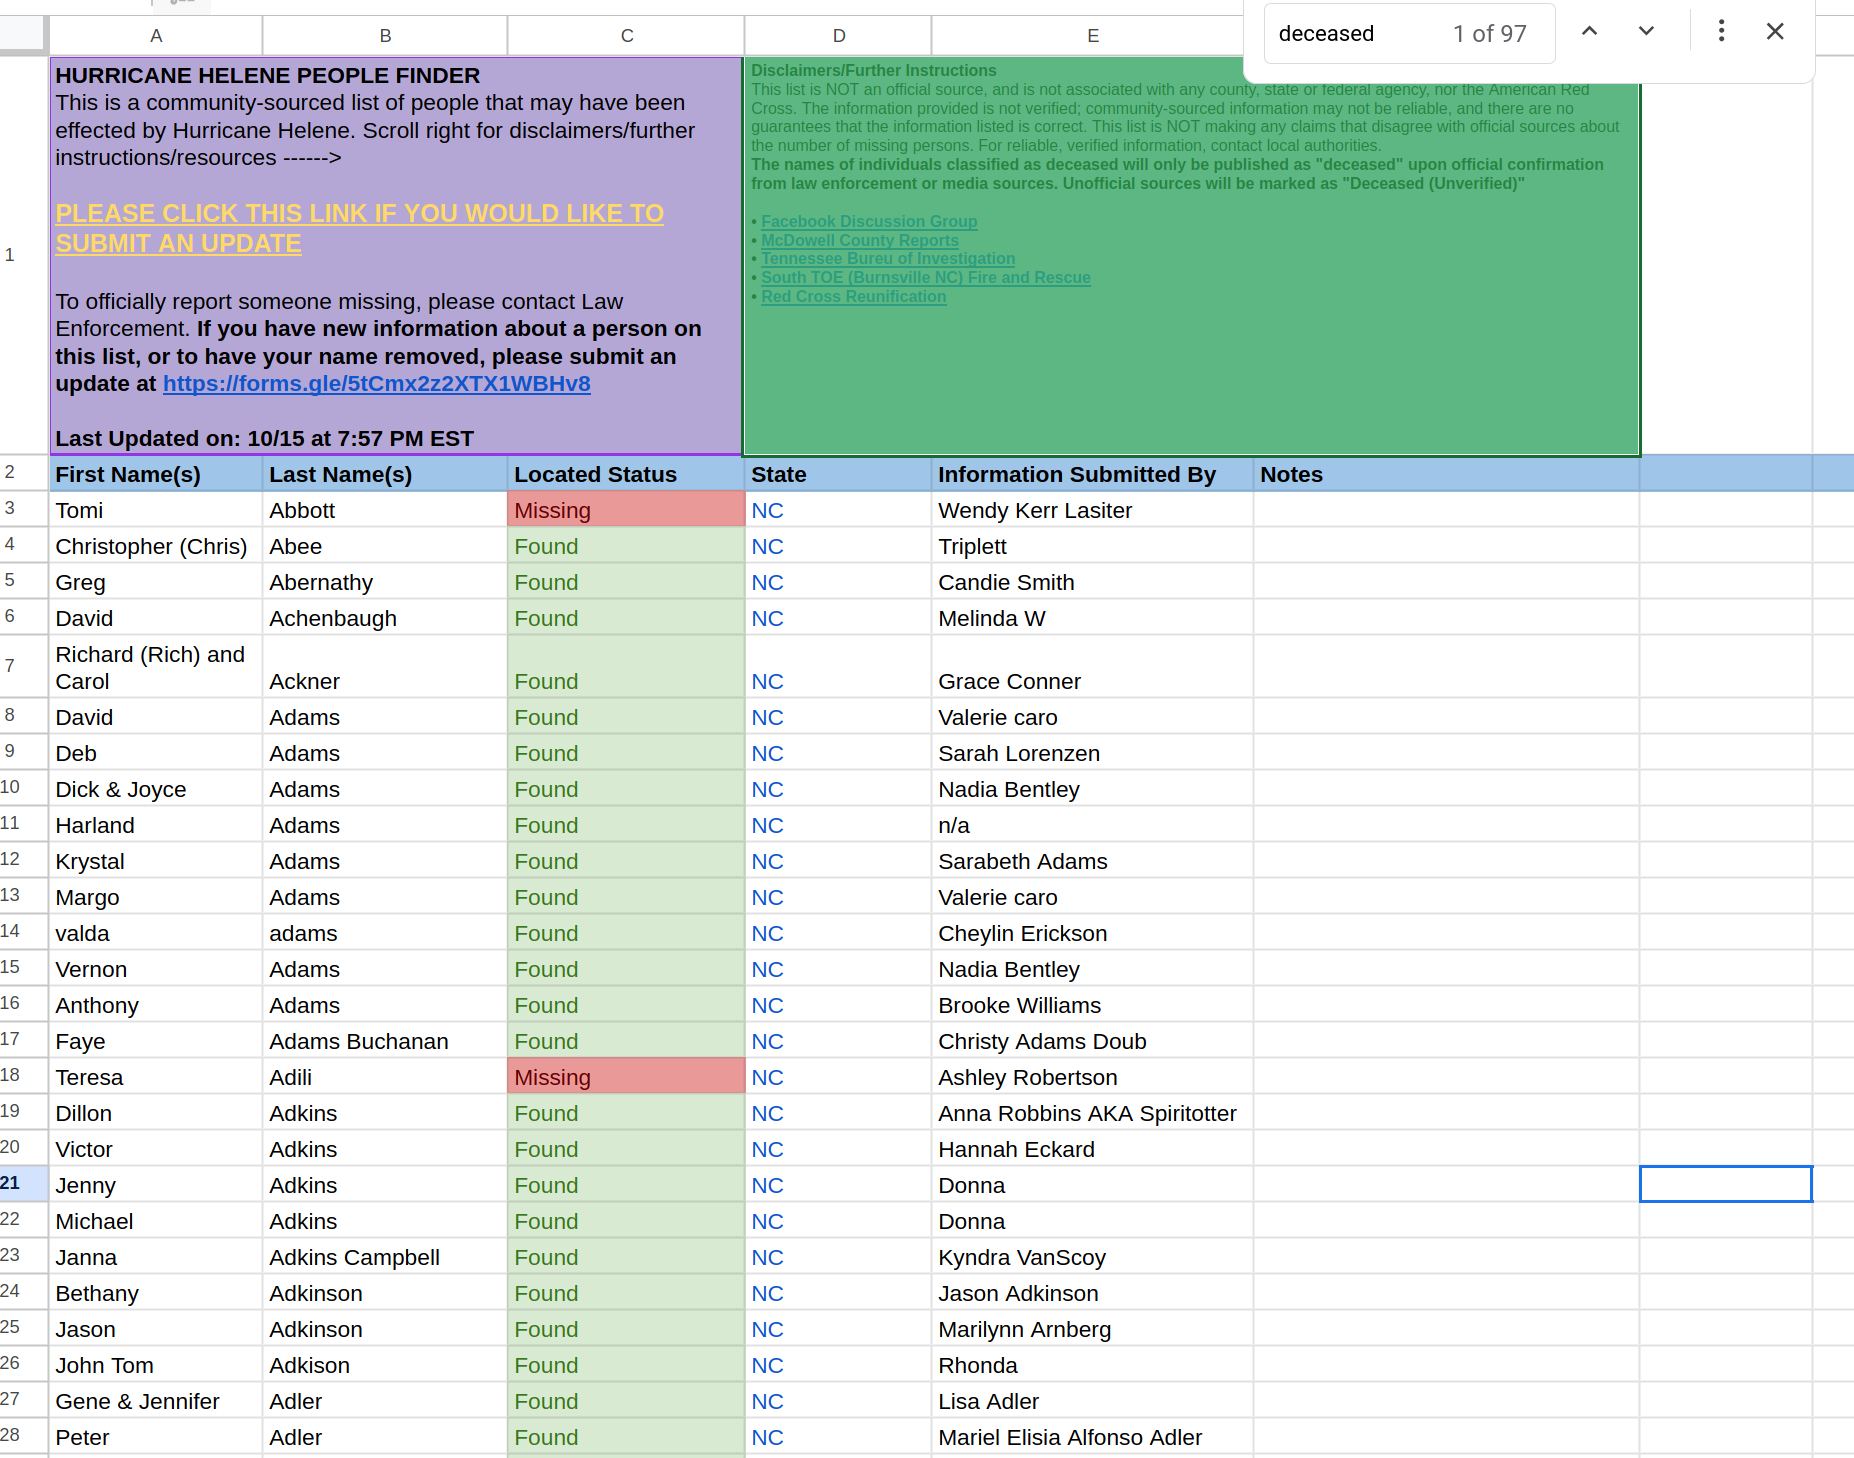Click 'Information Submitted By' header cell
Viewport: 1854px width, 1458px height.
coord(1092,474)
